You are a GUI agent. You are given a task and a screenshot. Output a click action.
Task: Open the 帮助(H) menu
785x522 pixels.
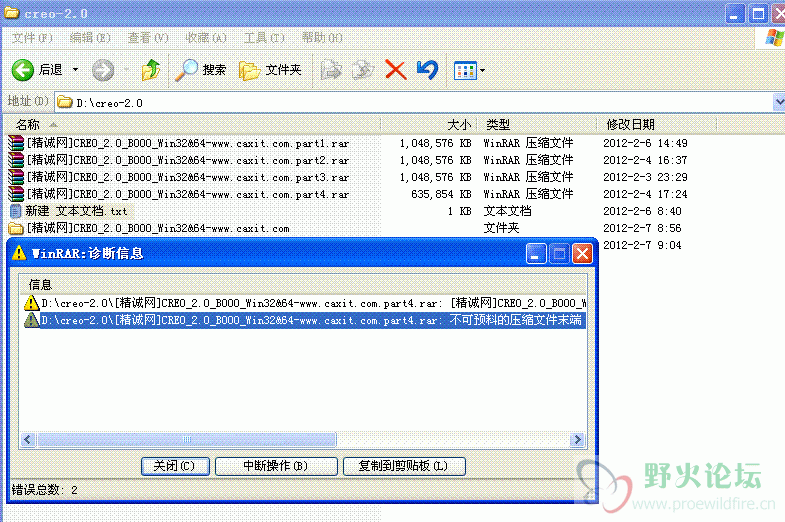tap(322, 38)
